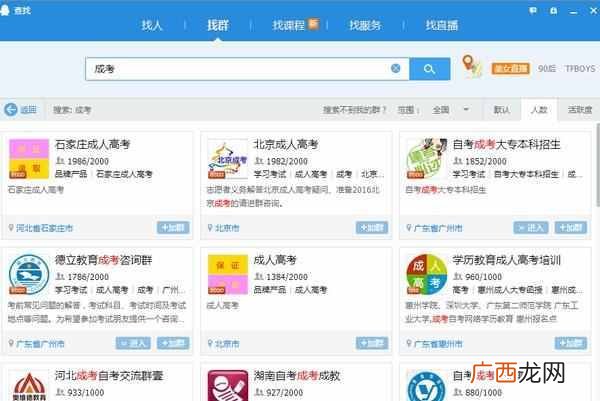Open the 河北成考自考交流群 avatar
600x401 pixels.
click(x=29, y=385)
